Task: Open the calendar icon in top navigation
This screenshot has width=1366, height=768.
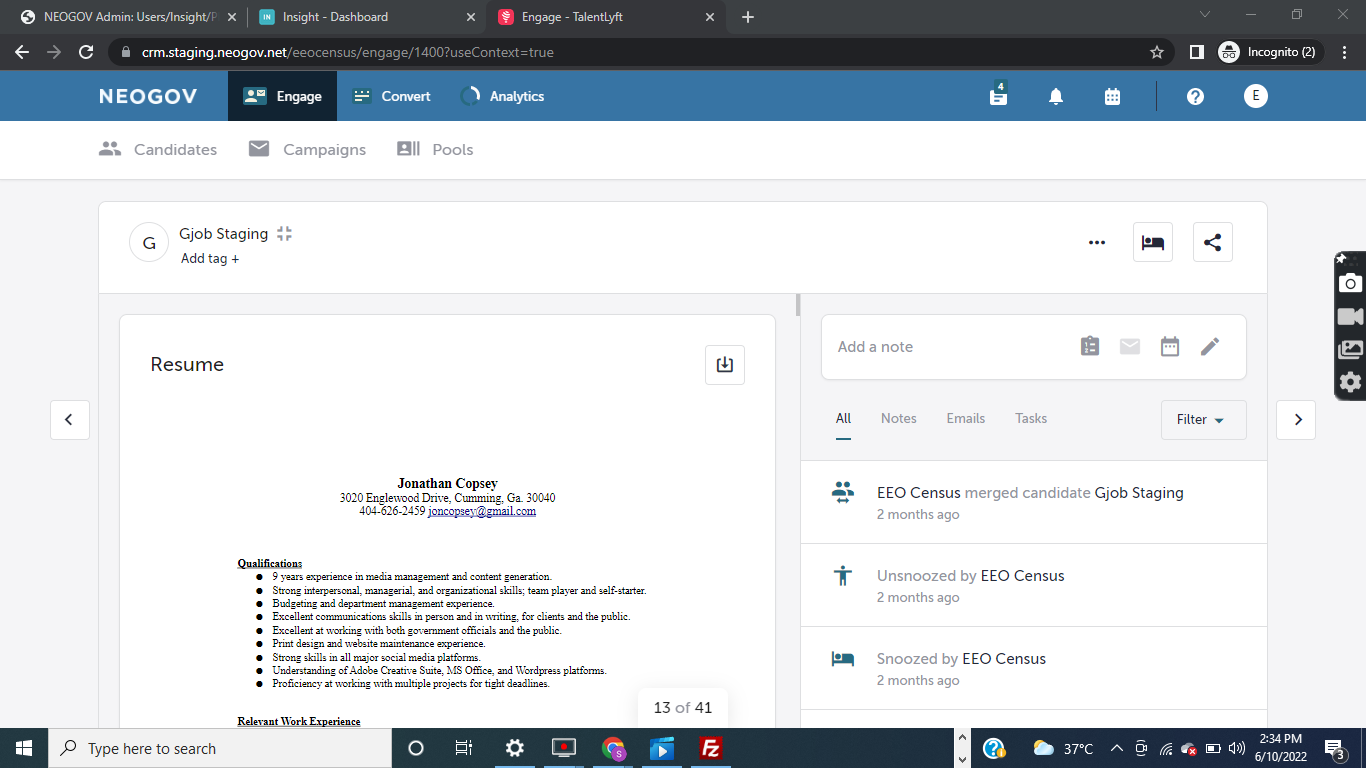Action: tap(1112, 97)
